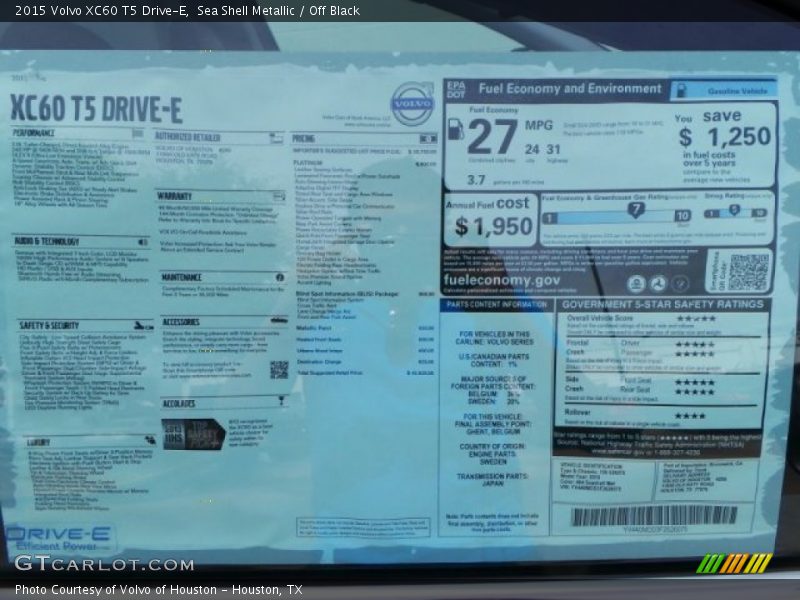Screen dimensions: 800x600
Task: Click the city MPG value 24
Action: click(532, 149)
